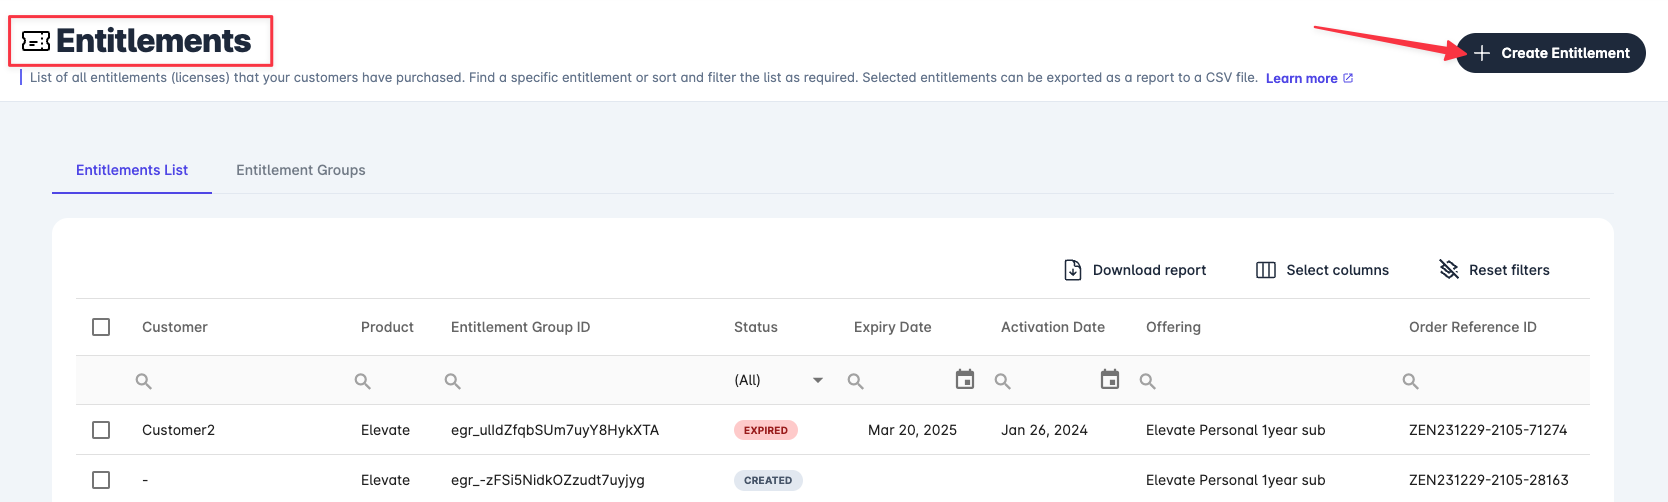Image resolution: width=1668 pixels, height=502 pixels.
Task: Click the plus icon in Create Entitlement
Action: click(1482, 53)
